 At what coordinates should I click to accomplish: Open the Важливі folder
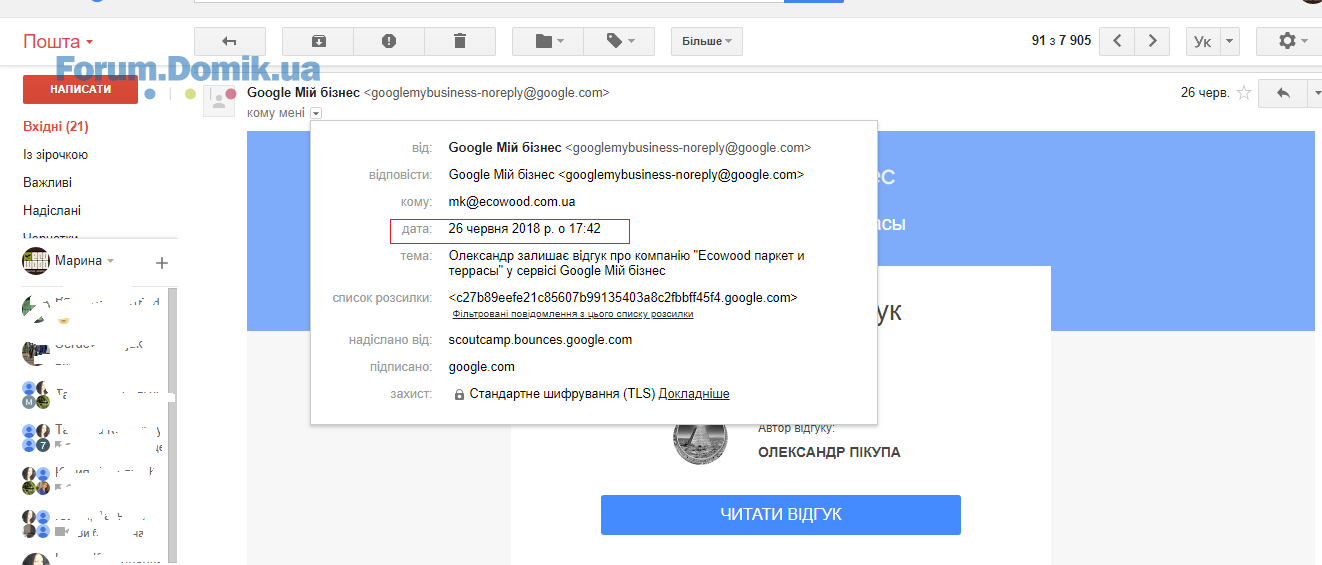click(48, 183)
